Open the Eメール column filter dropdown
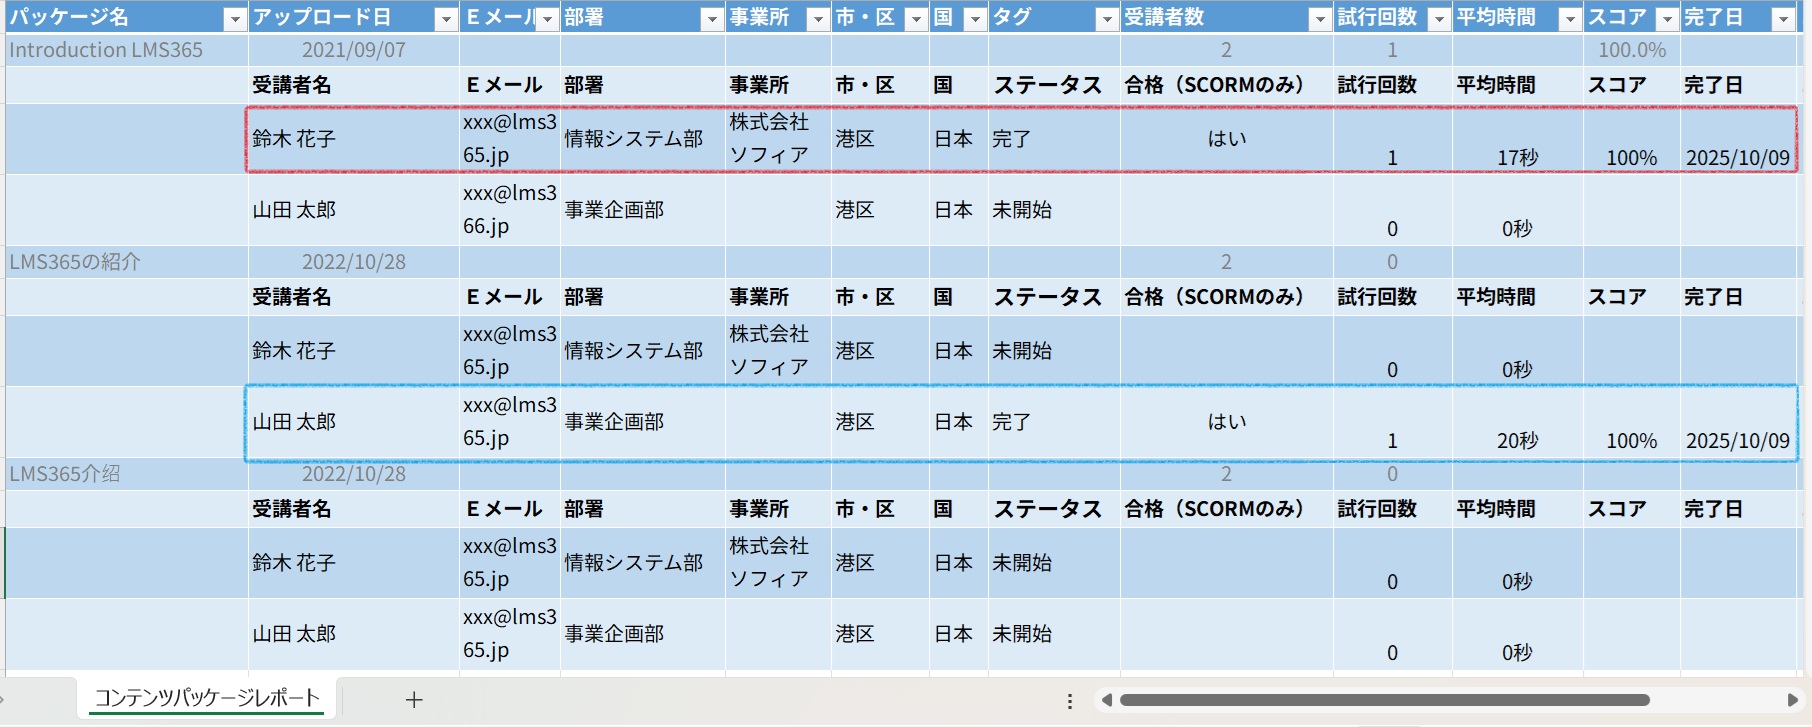The height and width of the screenshot is (727, 1812). coord(547,19)
